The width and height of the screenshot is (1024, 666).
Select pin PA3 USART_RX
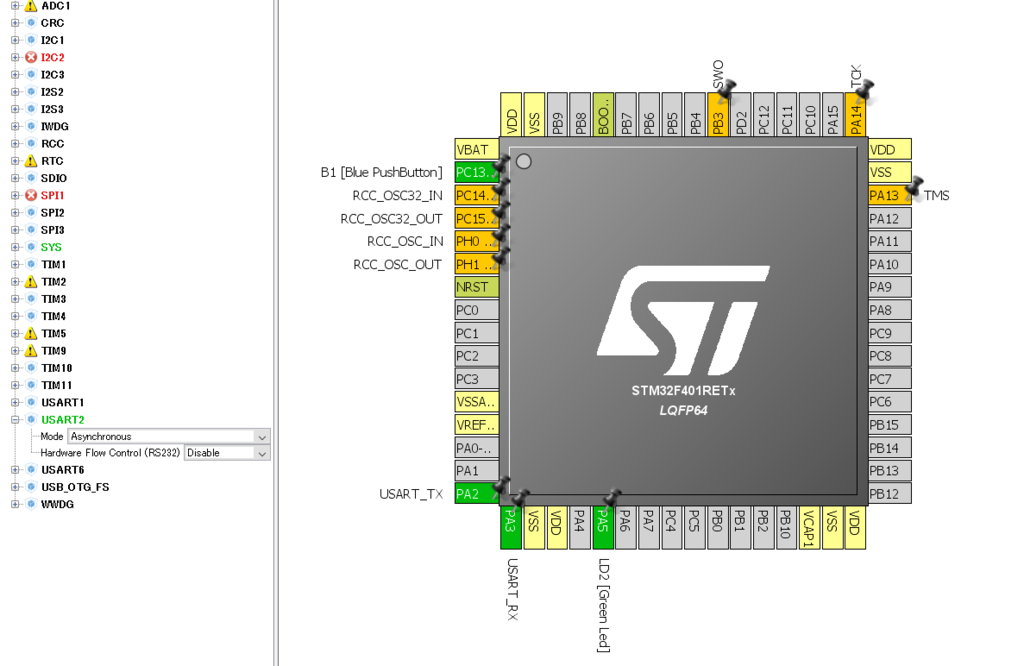click(511, 528)
